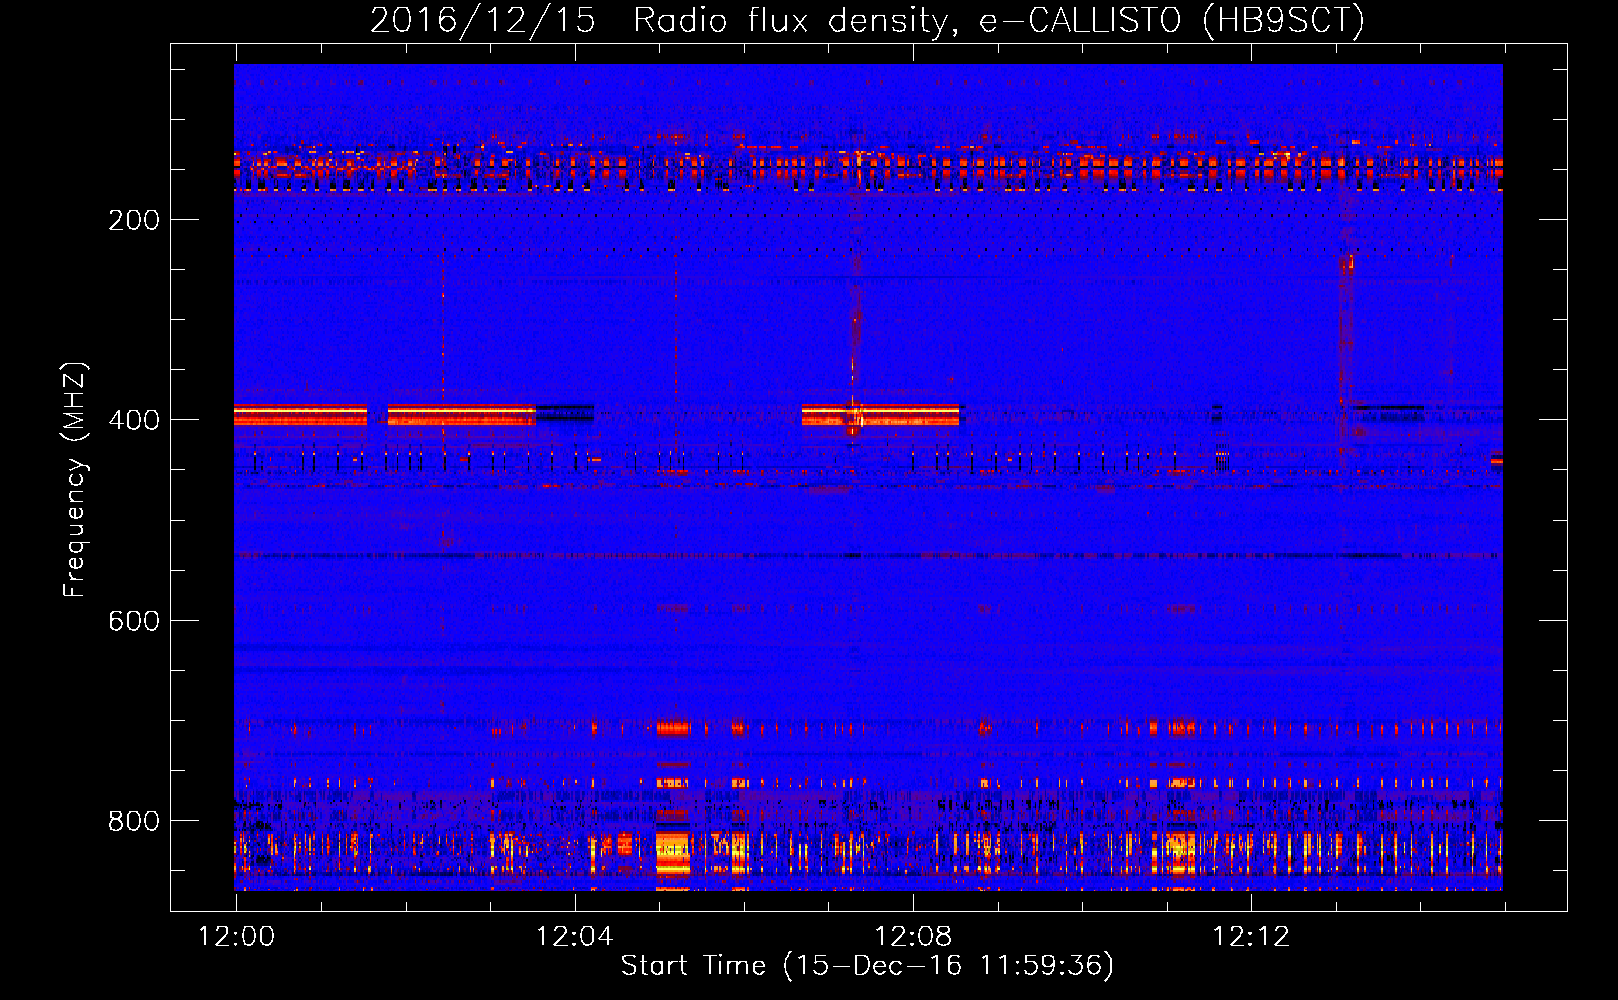The width and height of the screenshot is (1618, 1000).
Task: Click the '12:08' time tick label
Action: 913,936
